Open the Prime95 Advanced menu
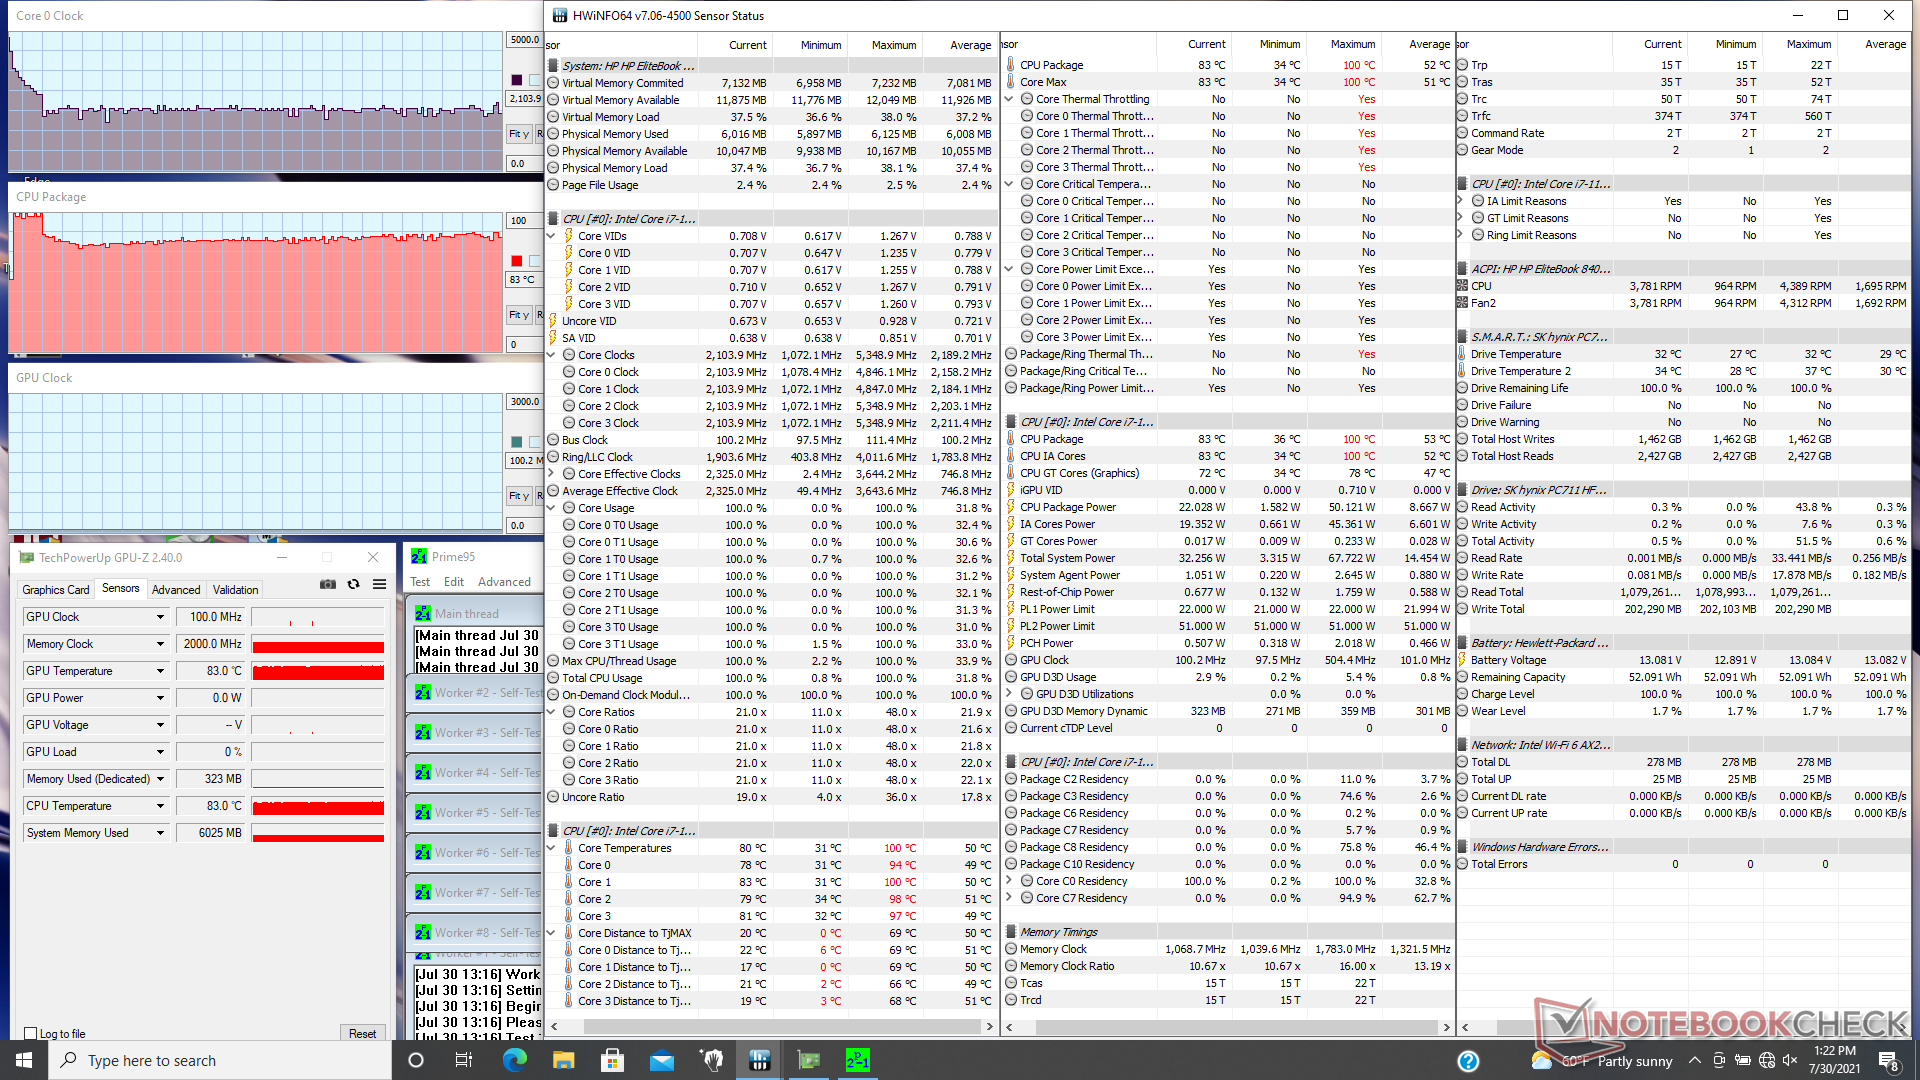 pos(504,582)
